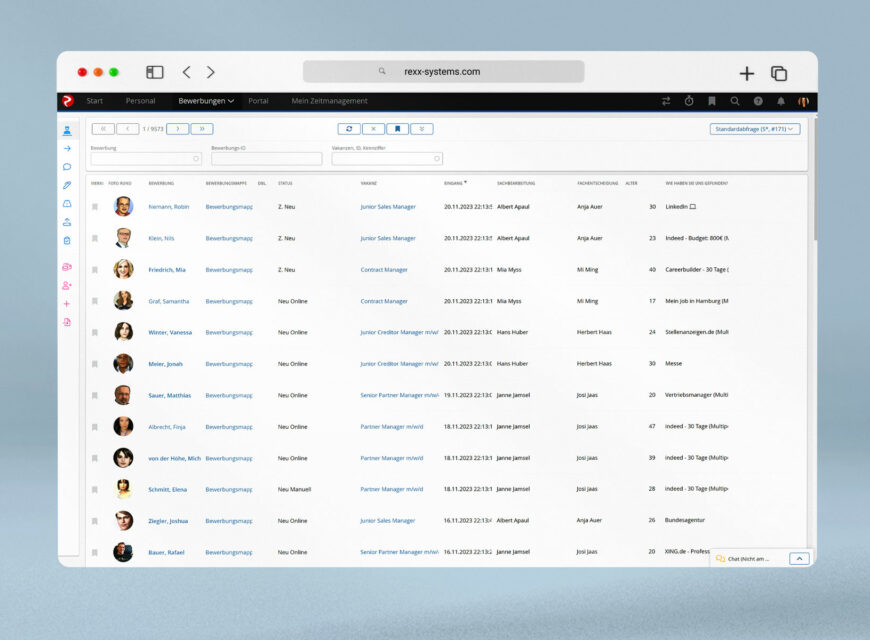Click the red rexx logo icon
The height and width of the screenshot is (640, 870).
67,101
